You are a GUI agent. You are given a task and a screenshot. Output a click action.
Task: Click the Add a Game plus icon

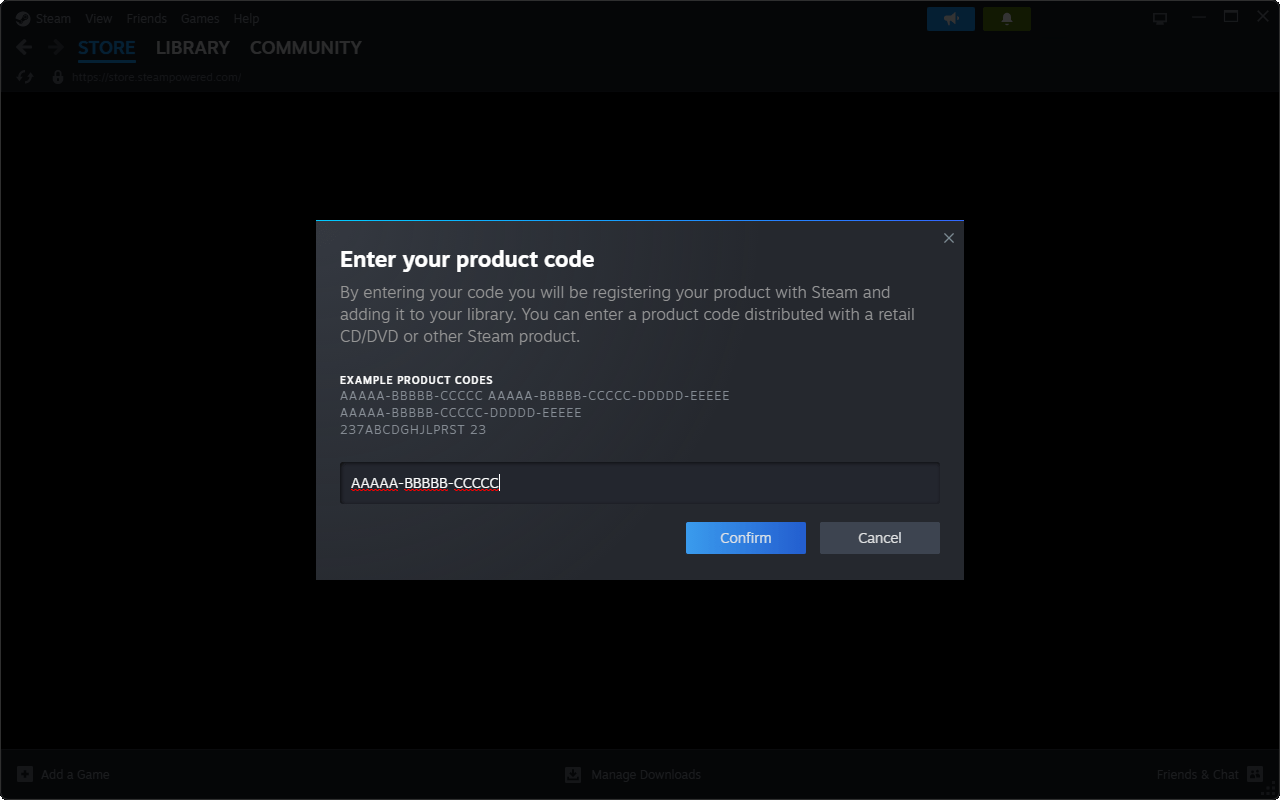(x=24, y=774)
